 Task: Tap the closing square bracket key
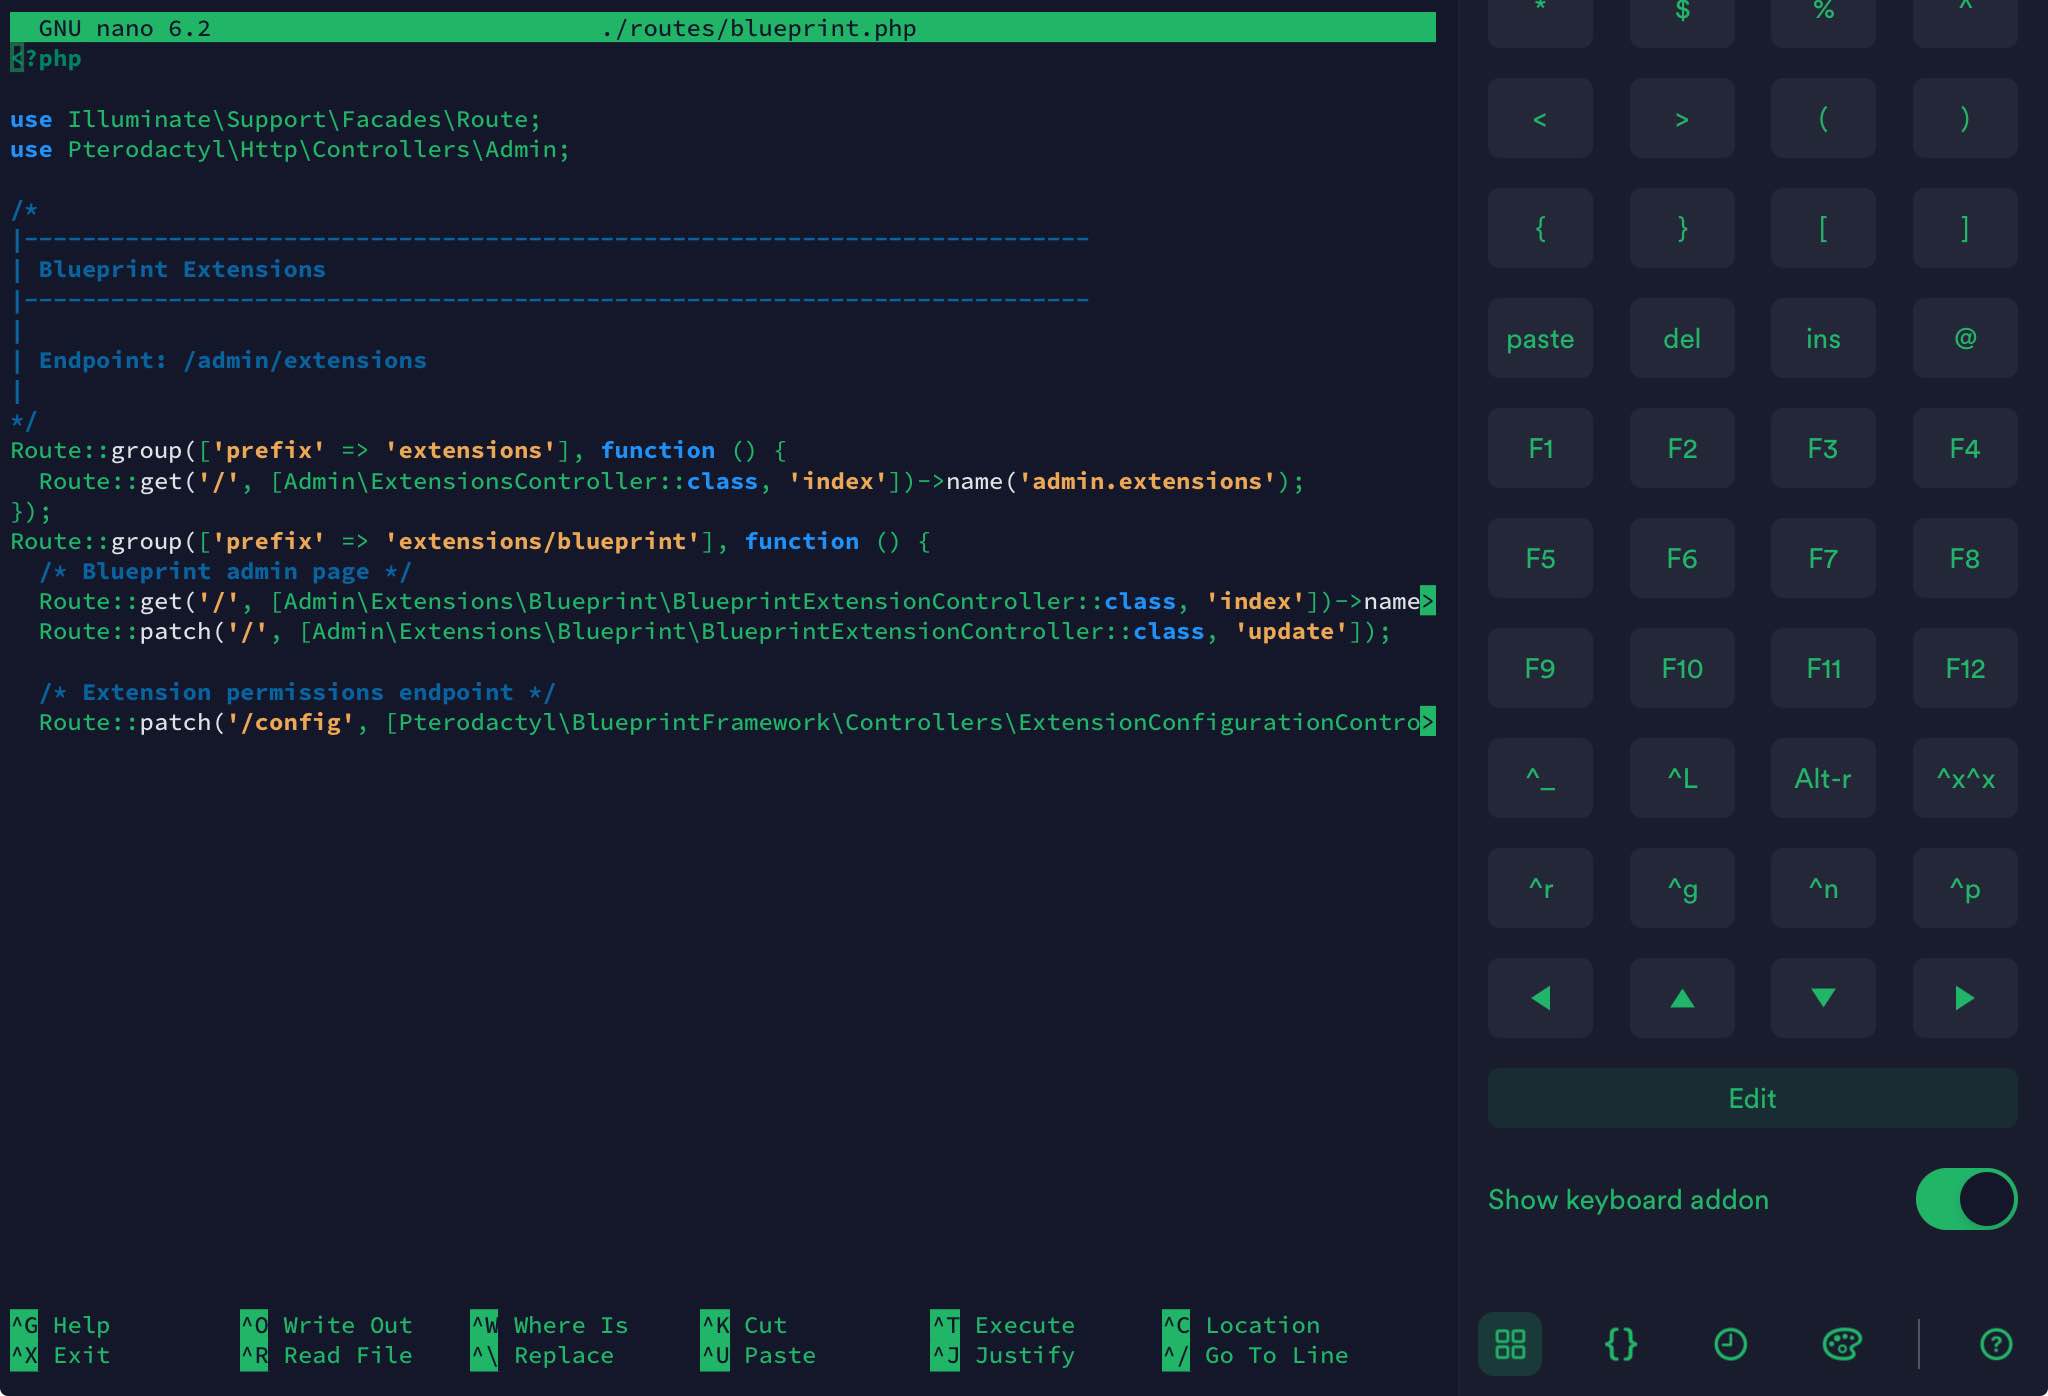[x=1965, y=228]
